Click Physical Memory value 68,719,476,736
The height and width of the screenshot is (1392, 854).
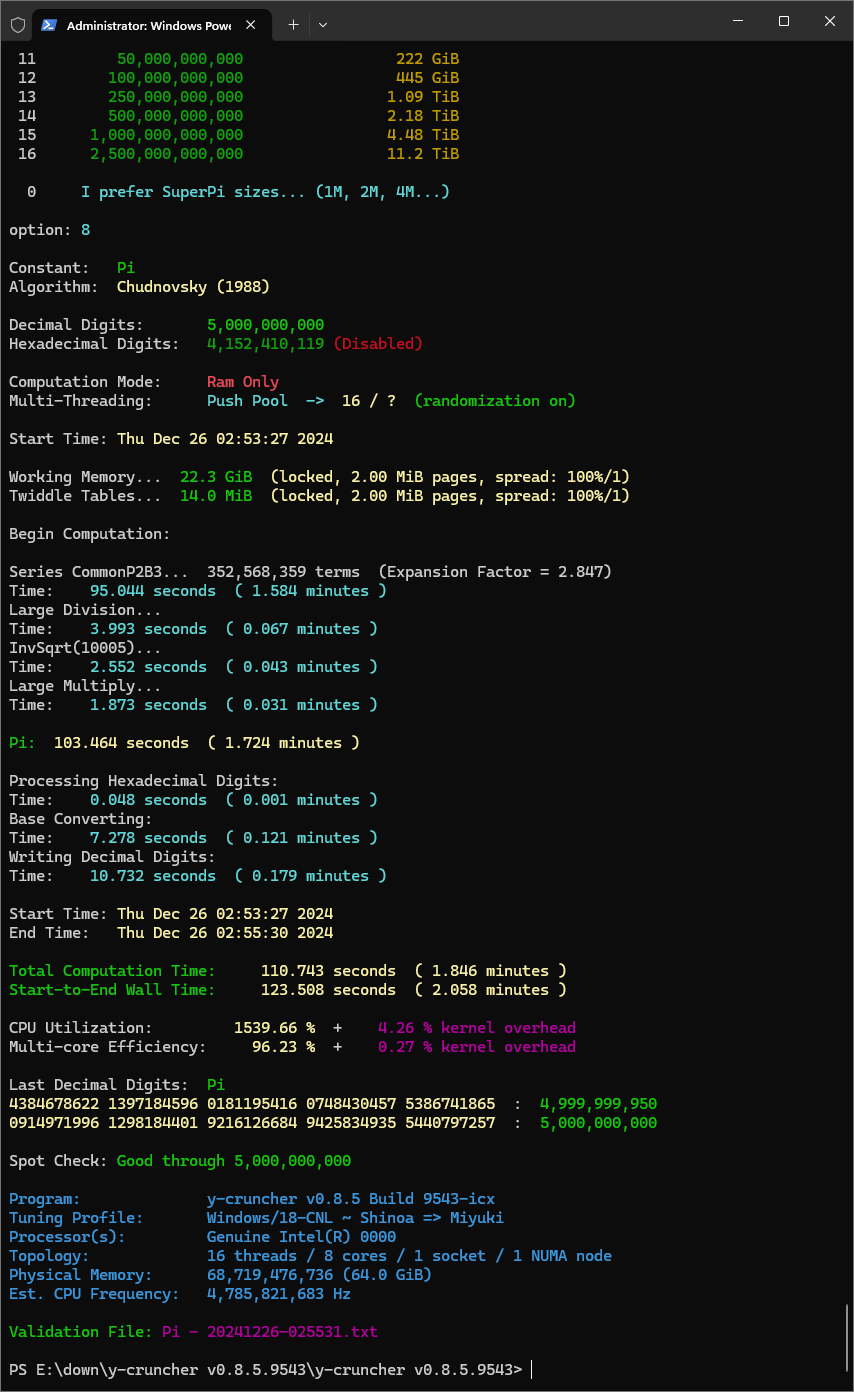(x=270, y=1275)
